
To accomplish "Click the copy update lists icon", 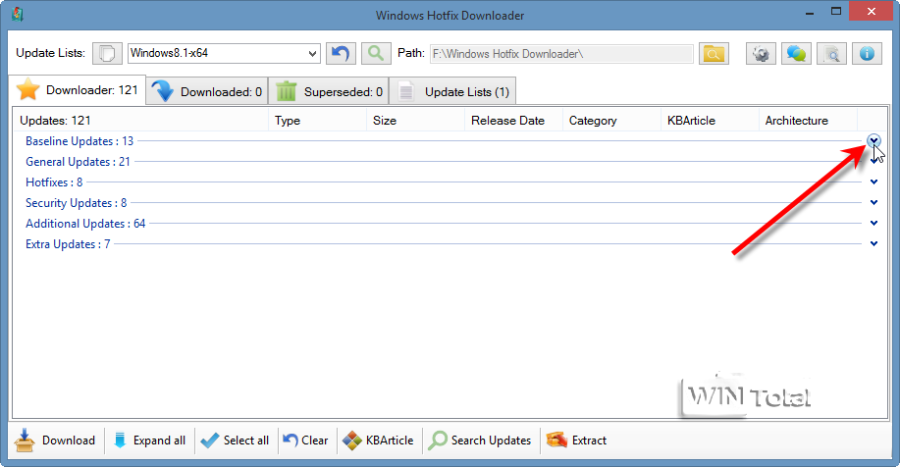I will [107, 53].
